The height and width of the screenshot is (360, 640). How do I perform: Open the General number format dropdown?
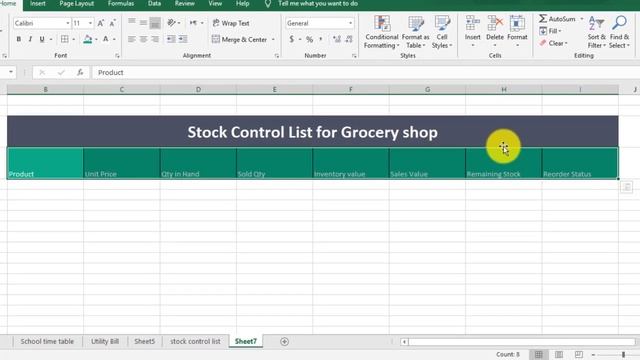pos(350,23)
